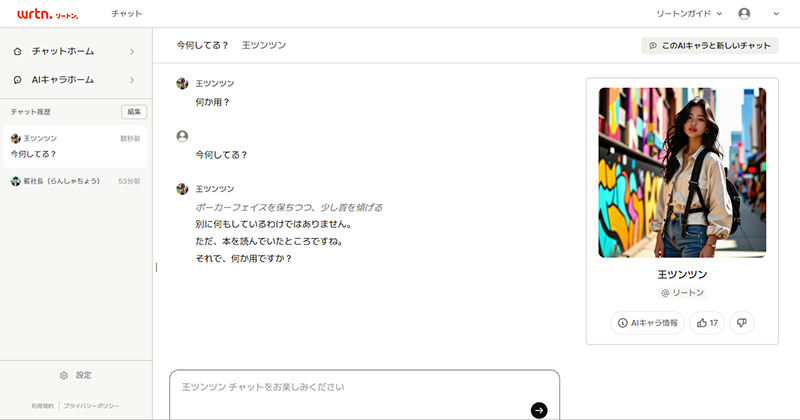Viewport: 800px width, 420px height.
Task: Expand the account menu chevron
Action: pos(776,14)
